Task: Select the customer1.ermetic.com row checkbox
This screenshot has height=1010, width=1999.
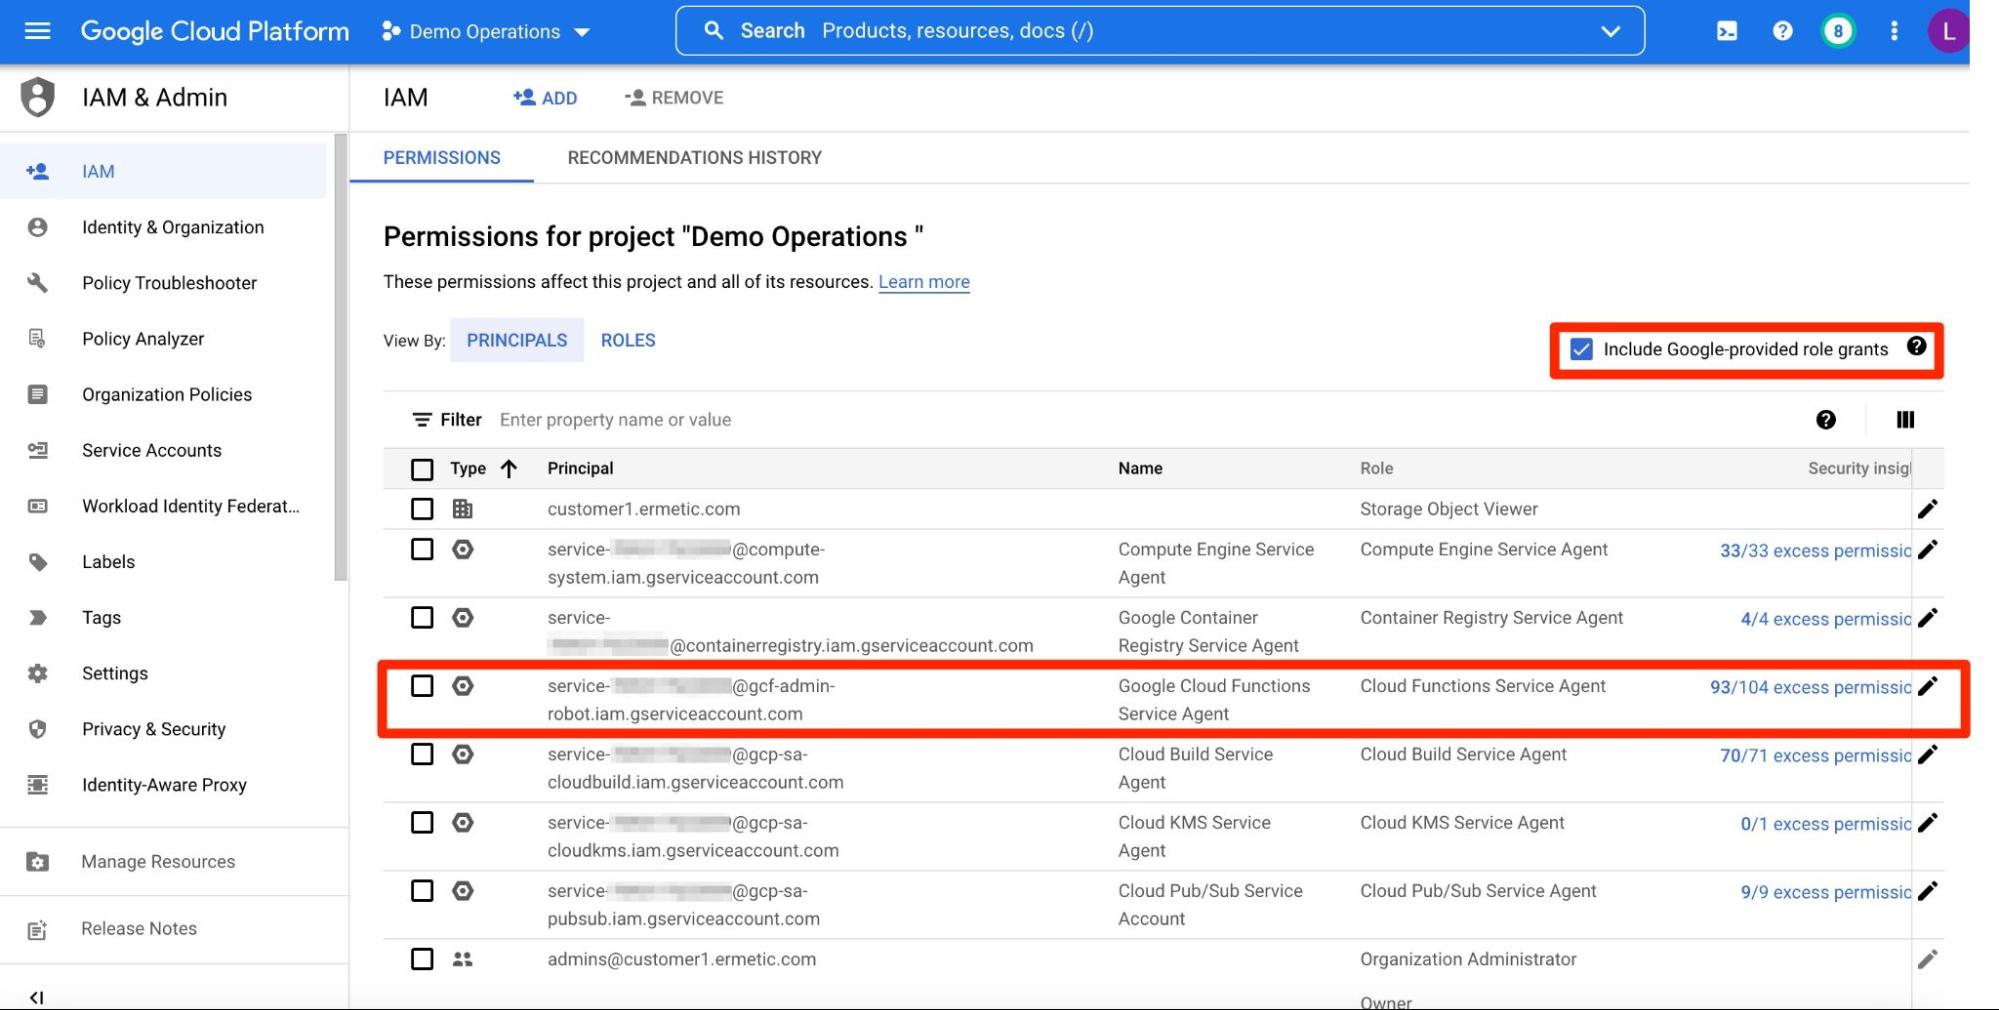Action: [x=422, y=509]
